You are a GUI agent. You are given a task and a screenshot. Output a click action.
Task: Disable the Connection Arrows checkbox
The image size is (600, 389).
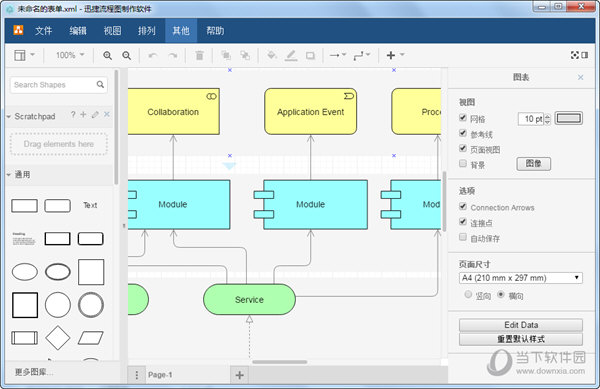463,207
